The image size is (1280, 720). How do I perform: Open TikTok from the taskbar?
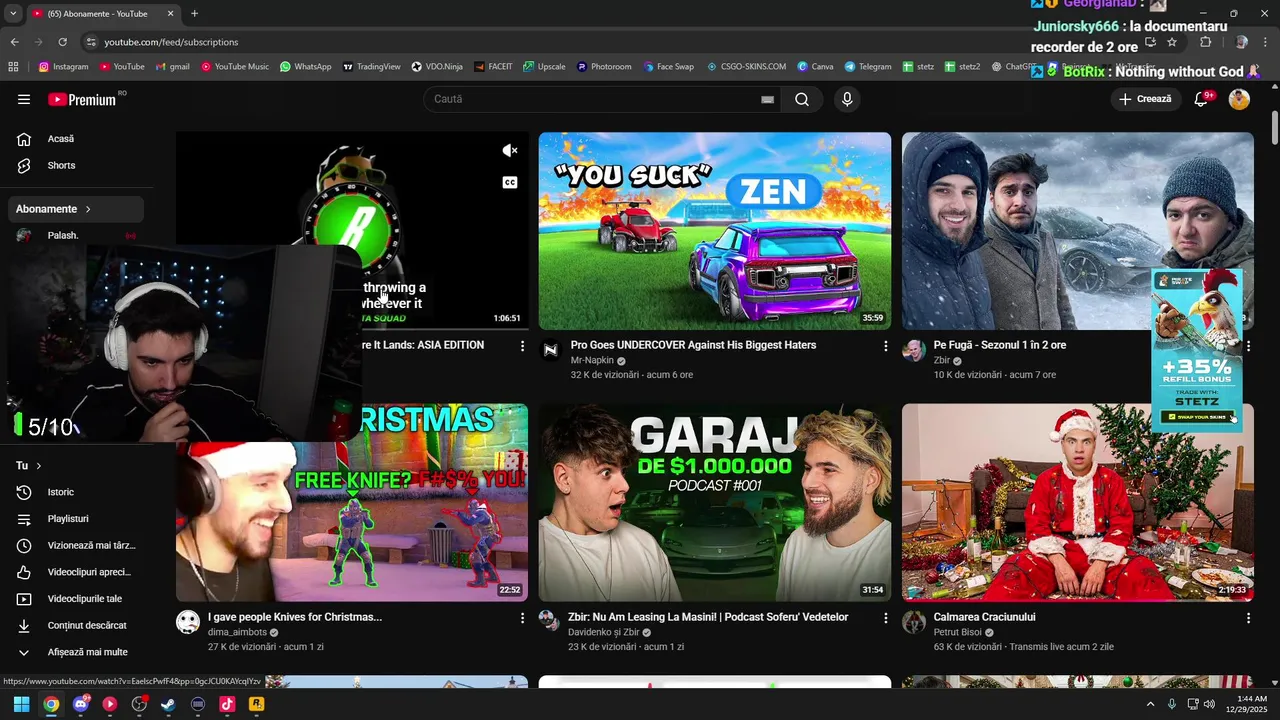227,704
